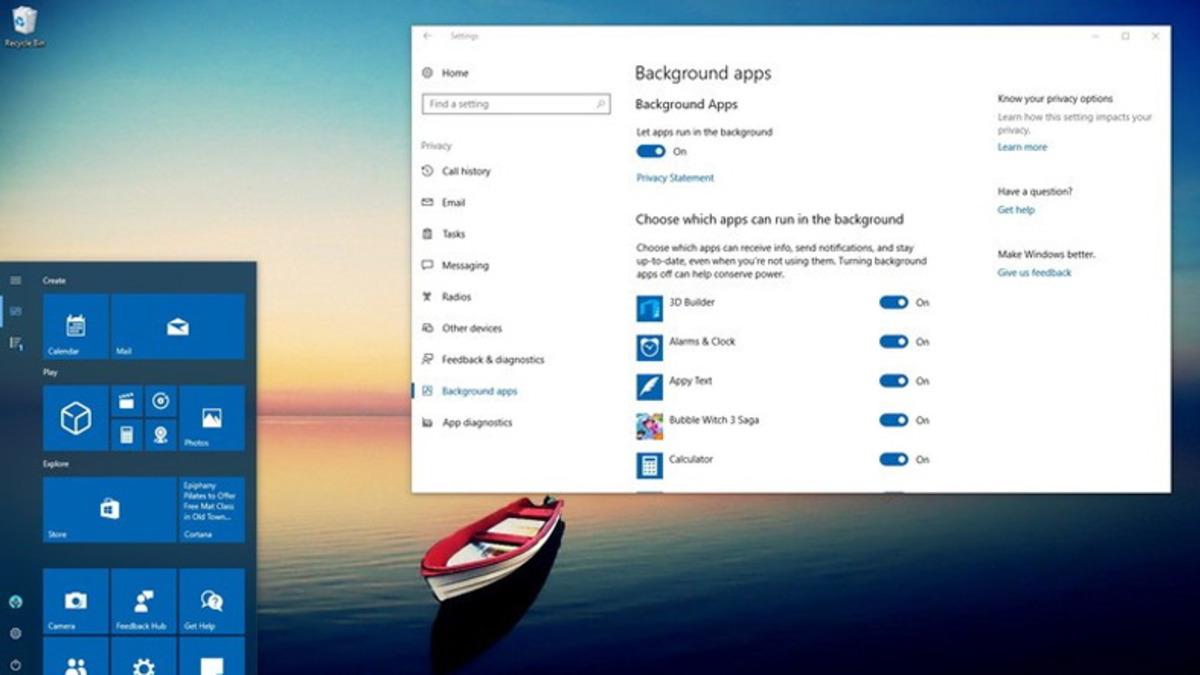Screen dimensions: 1200x675
Task: Click the Get Help tile
Action: (x=212, y=601)
